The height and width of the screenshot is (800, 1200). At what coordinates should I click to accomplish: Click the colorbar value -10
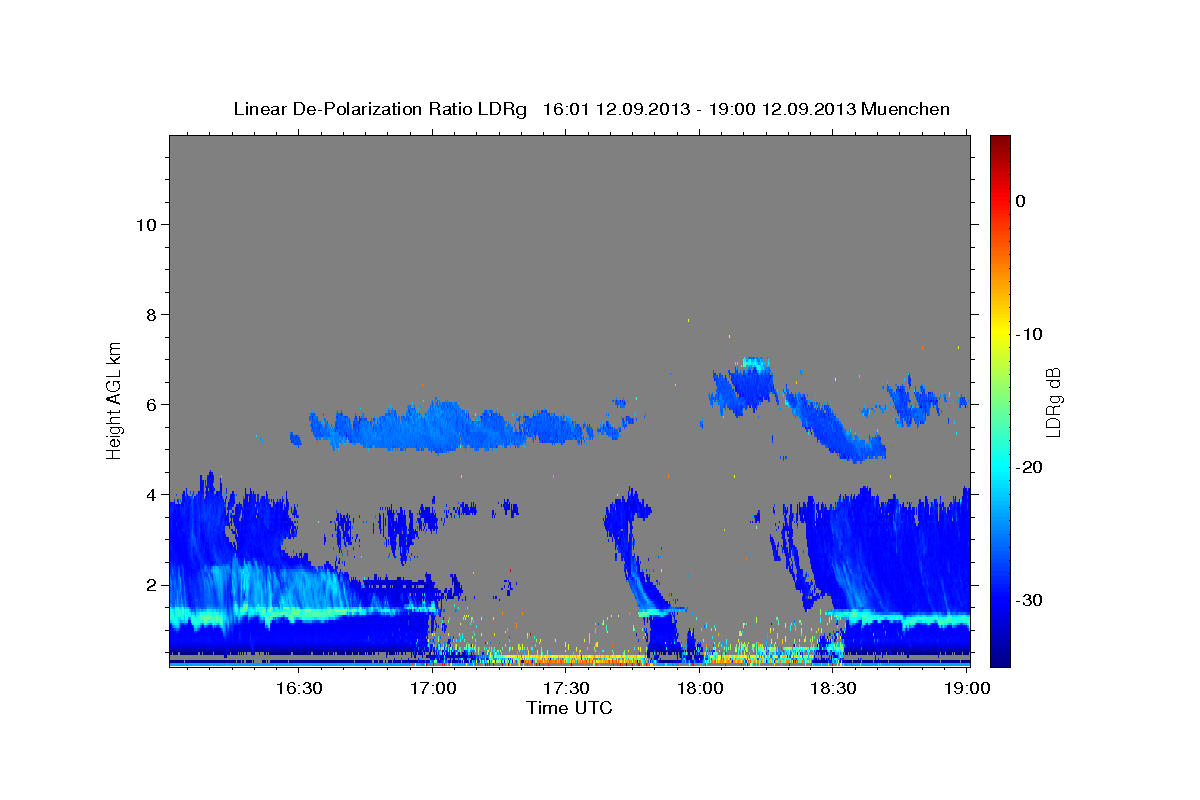click(1029, 334)
